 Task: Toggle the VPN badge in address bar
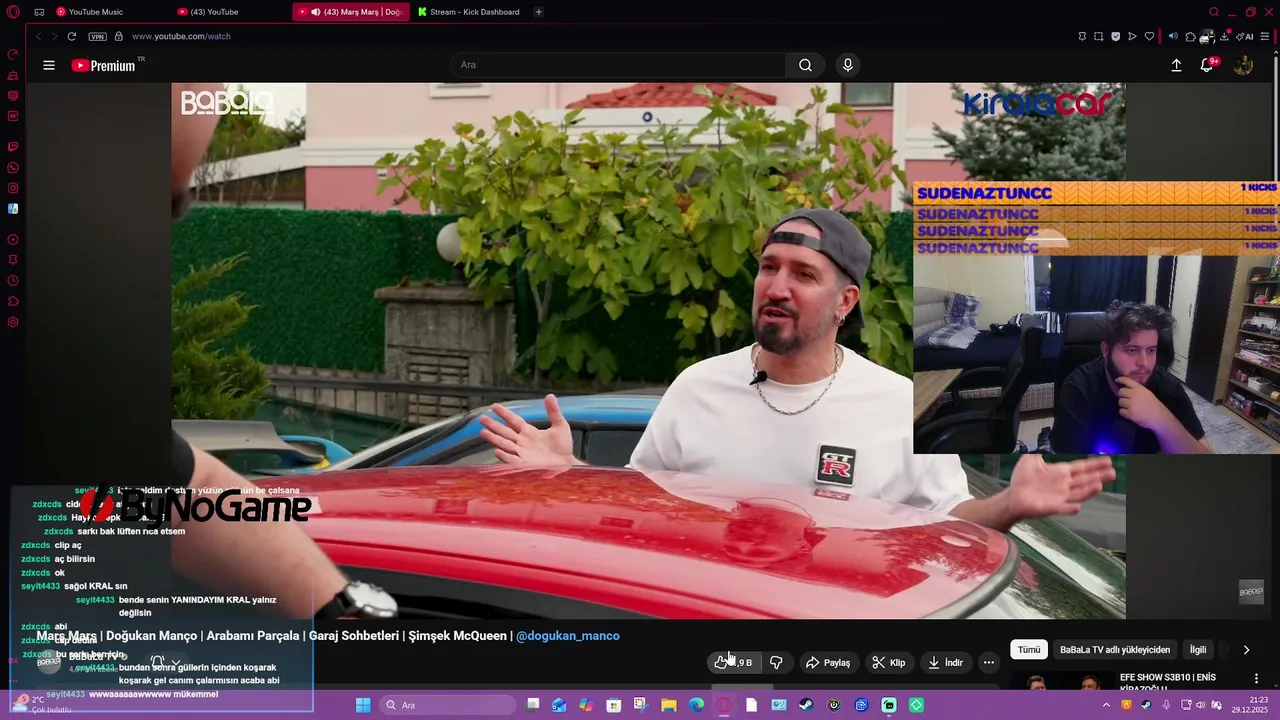point(97,36)
